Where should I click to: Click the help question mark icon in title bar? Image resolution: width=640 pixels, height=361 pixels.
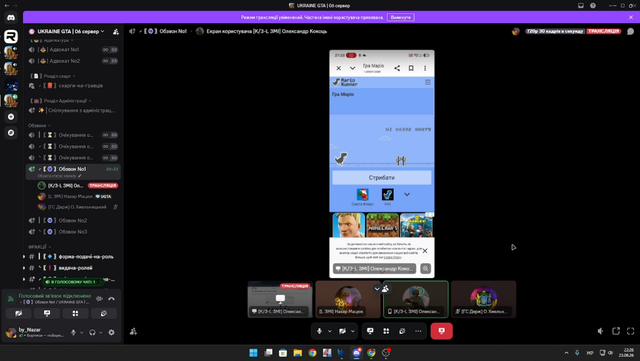click(593, 5)
